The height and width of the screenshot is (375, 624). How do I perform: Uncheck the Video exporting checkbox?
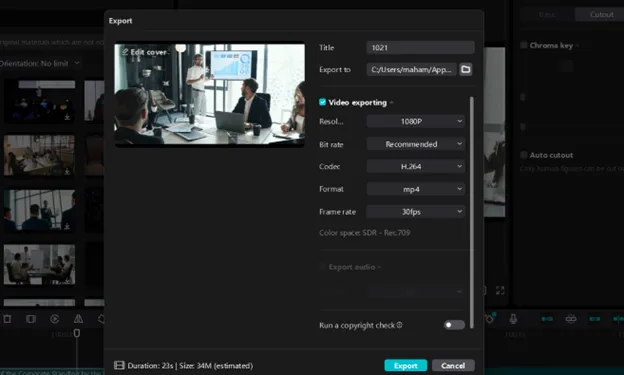coord(323,102)
